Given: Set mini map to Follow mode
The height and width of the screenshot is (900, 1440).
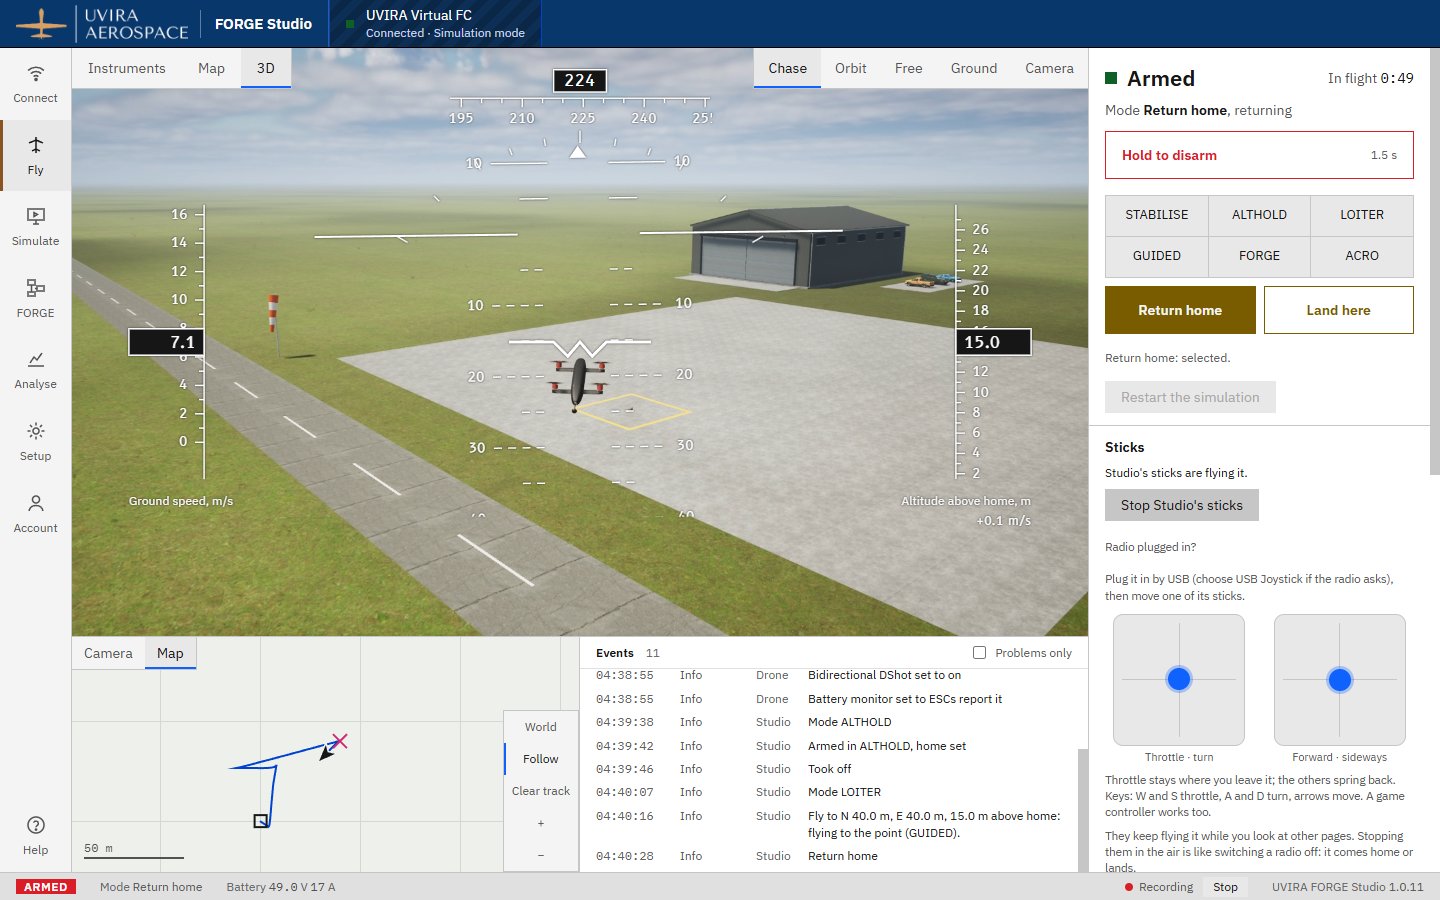Looking at the screenshot, I should pos(541,759).
